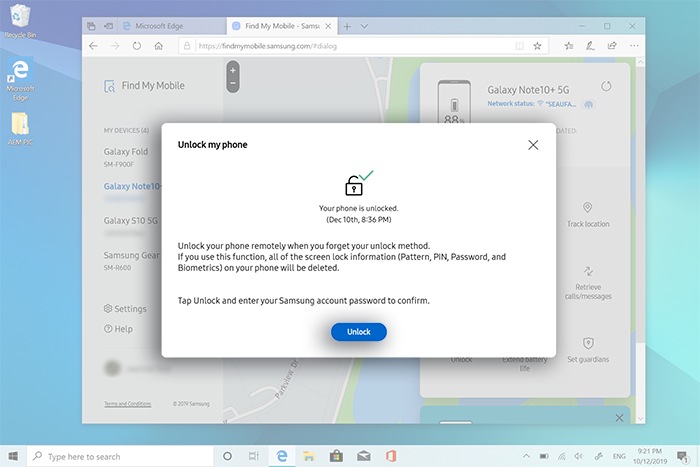
Task: Click the Find My Mobile logo
Action: coord(144,85)
